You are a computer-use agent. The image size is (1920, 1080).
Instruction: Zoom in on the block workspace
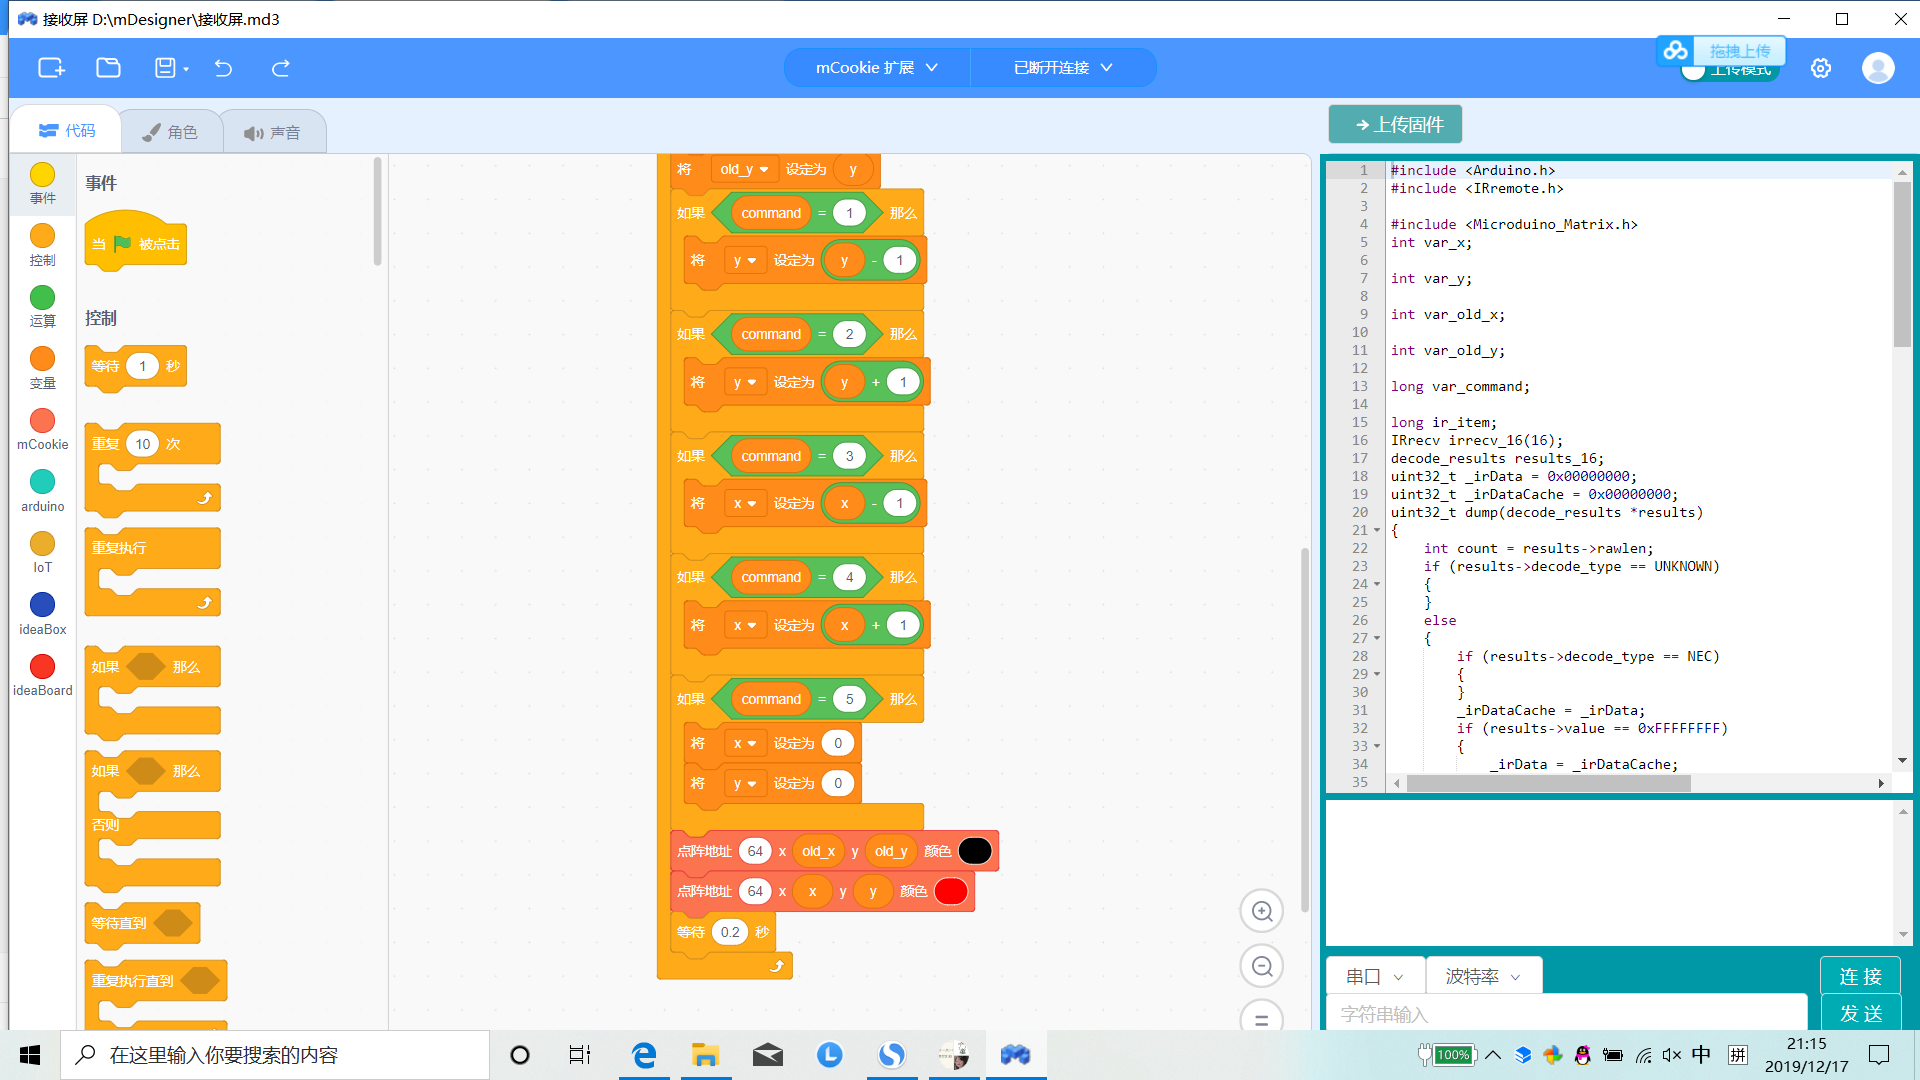[1261, 911]
